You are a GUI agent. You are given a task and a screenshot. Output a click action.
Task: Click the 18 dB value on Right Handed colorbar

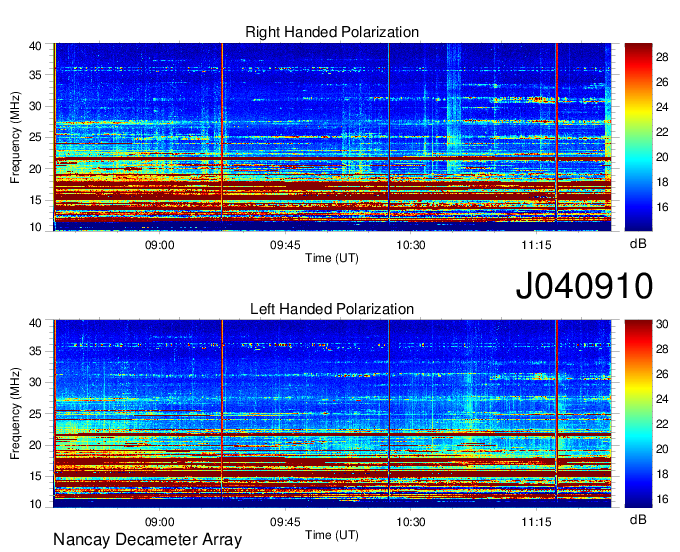pos(662,182)
